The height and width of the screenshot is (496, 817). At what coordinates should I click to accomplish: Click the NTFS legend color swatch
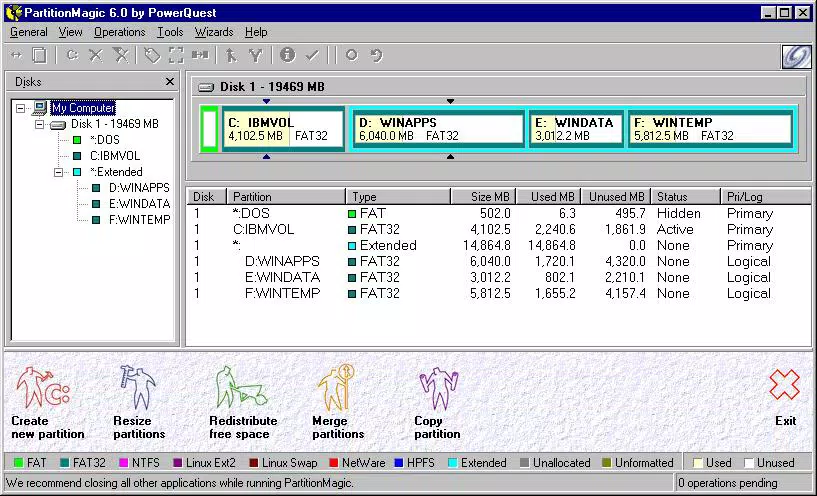coord(123,463)
